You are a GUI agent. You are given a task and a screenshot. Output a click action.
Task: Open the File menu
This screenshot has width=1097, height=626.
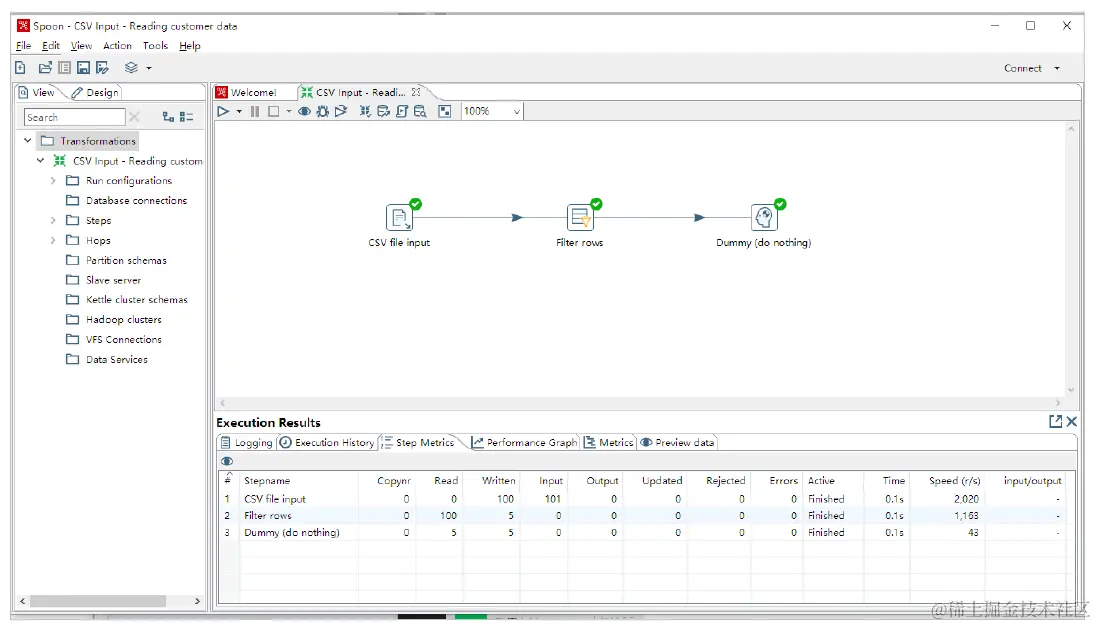click(x=23, y=45)
